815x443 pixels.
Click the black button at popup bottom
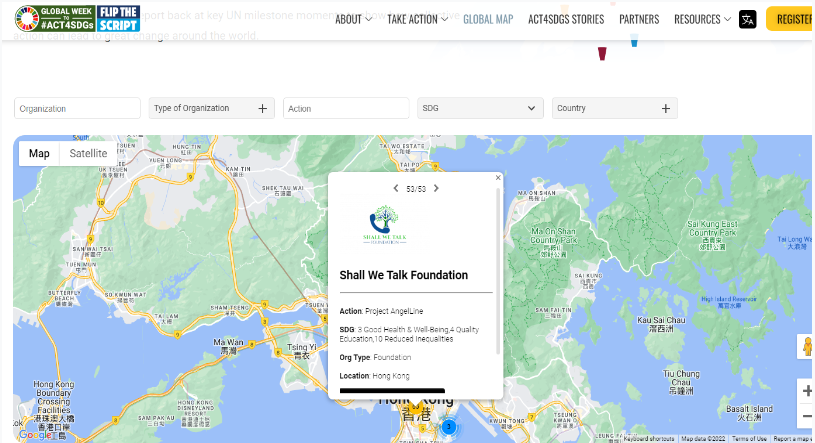tap(392, 391)
